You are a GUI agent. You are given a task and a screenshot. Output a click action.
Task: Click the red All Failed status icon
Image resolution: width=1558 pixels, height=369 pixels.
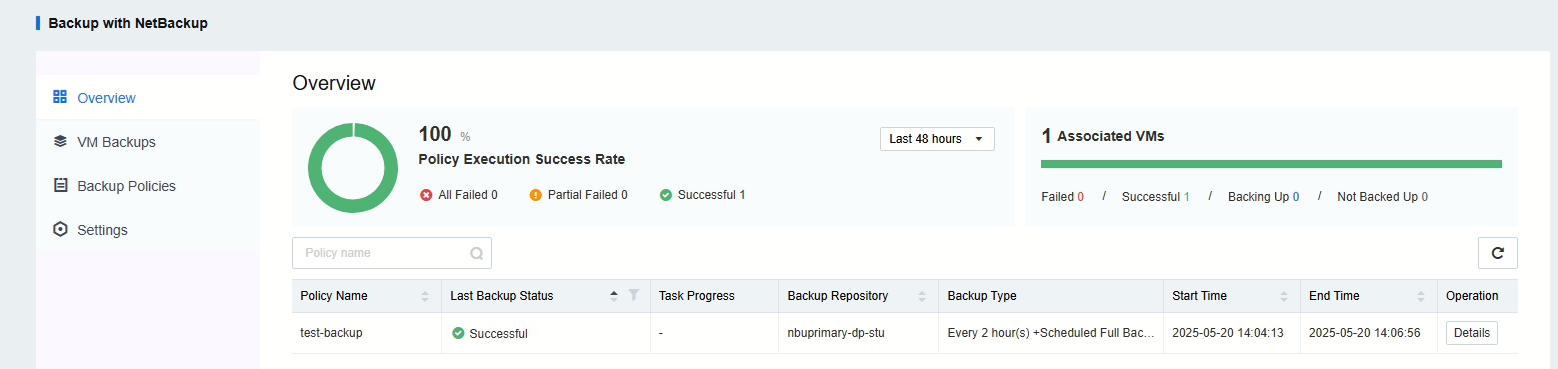tap(427, 195)
